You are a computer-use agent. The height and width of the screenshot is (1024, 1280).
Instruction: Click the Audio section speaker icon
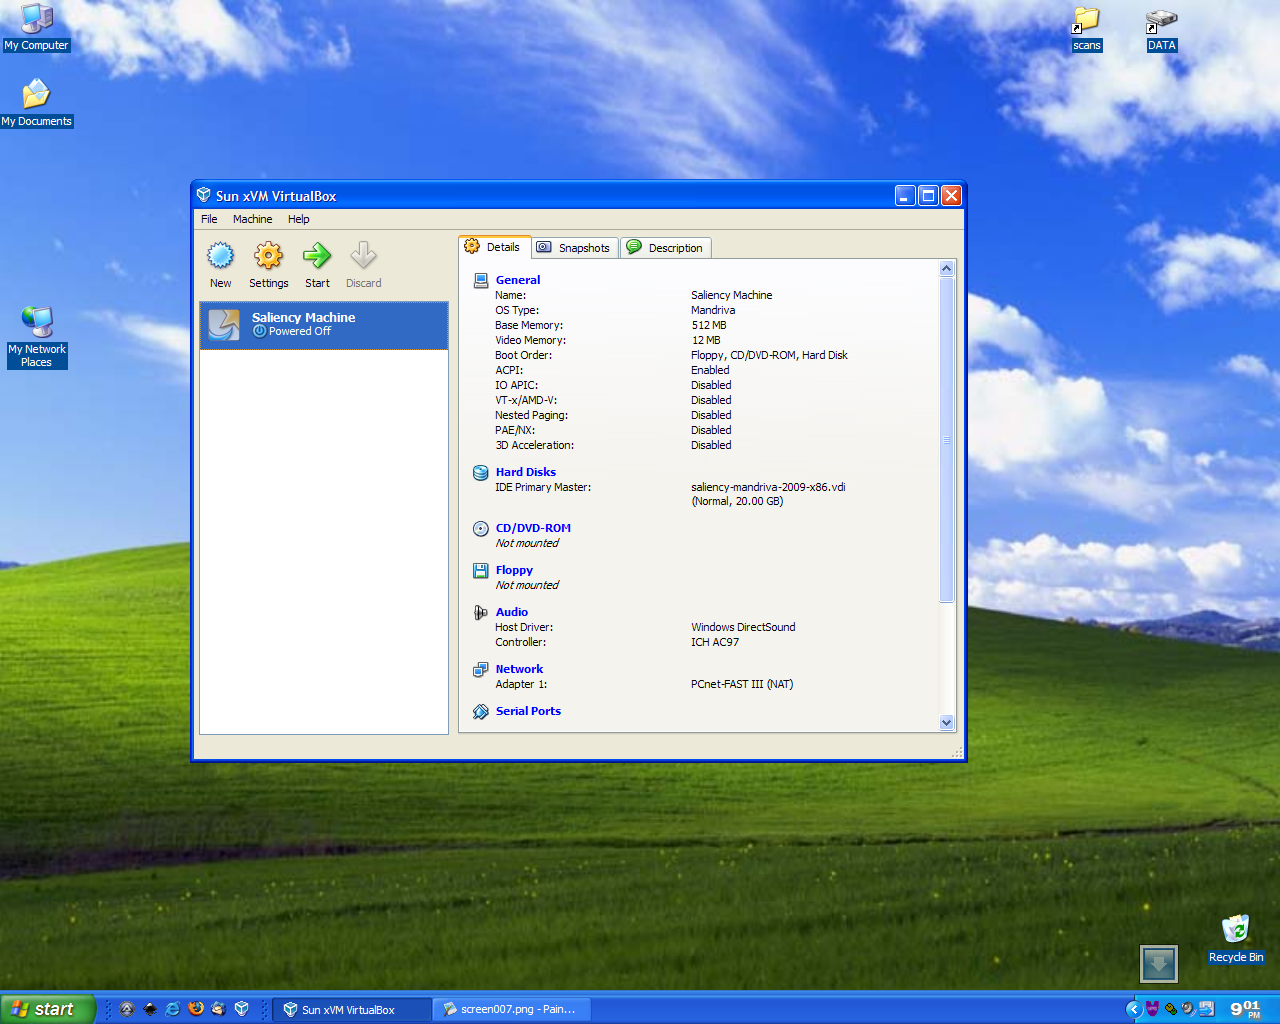481,612
